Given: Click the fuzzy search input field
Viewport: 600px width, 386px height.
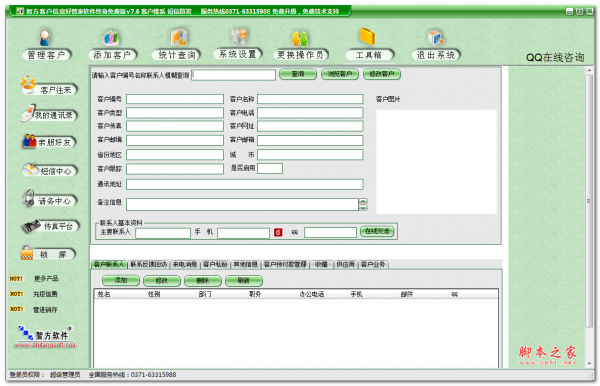Looking at the screenshot, I should point(233,75).
